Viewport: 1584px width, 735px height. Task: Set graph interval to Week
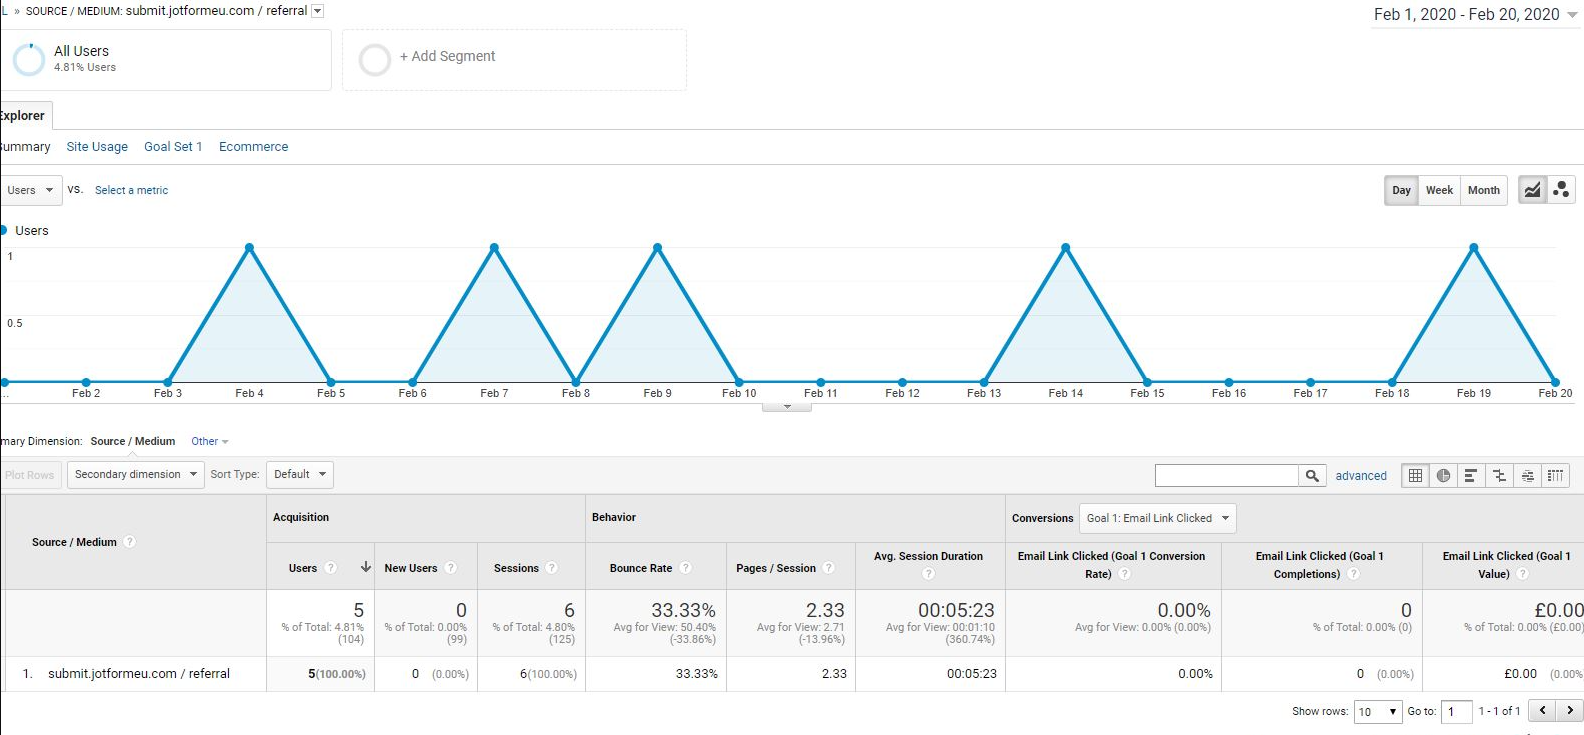point(1439,190)
